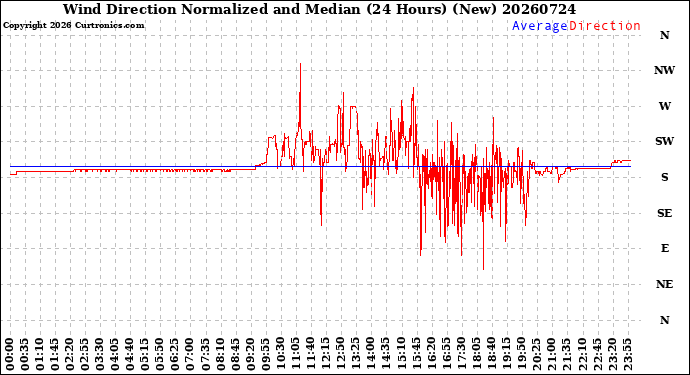This screenshot has height=375, width=690.
Task: Click the 19:15 time axis label
Action: click(x=506, y=354)
